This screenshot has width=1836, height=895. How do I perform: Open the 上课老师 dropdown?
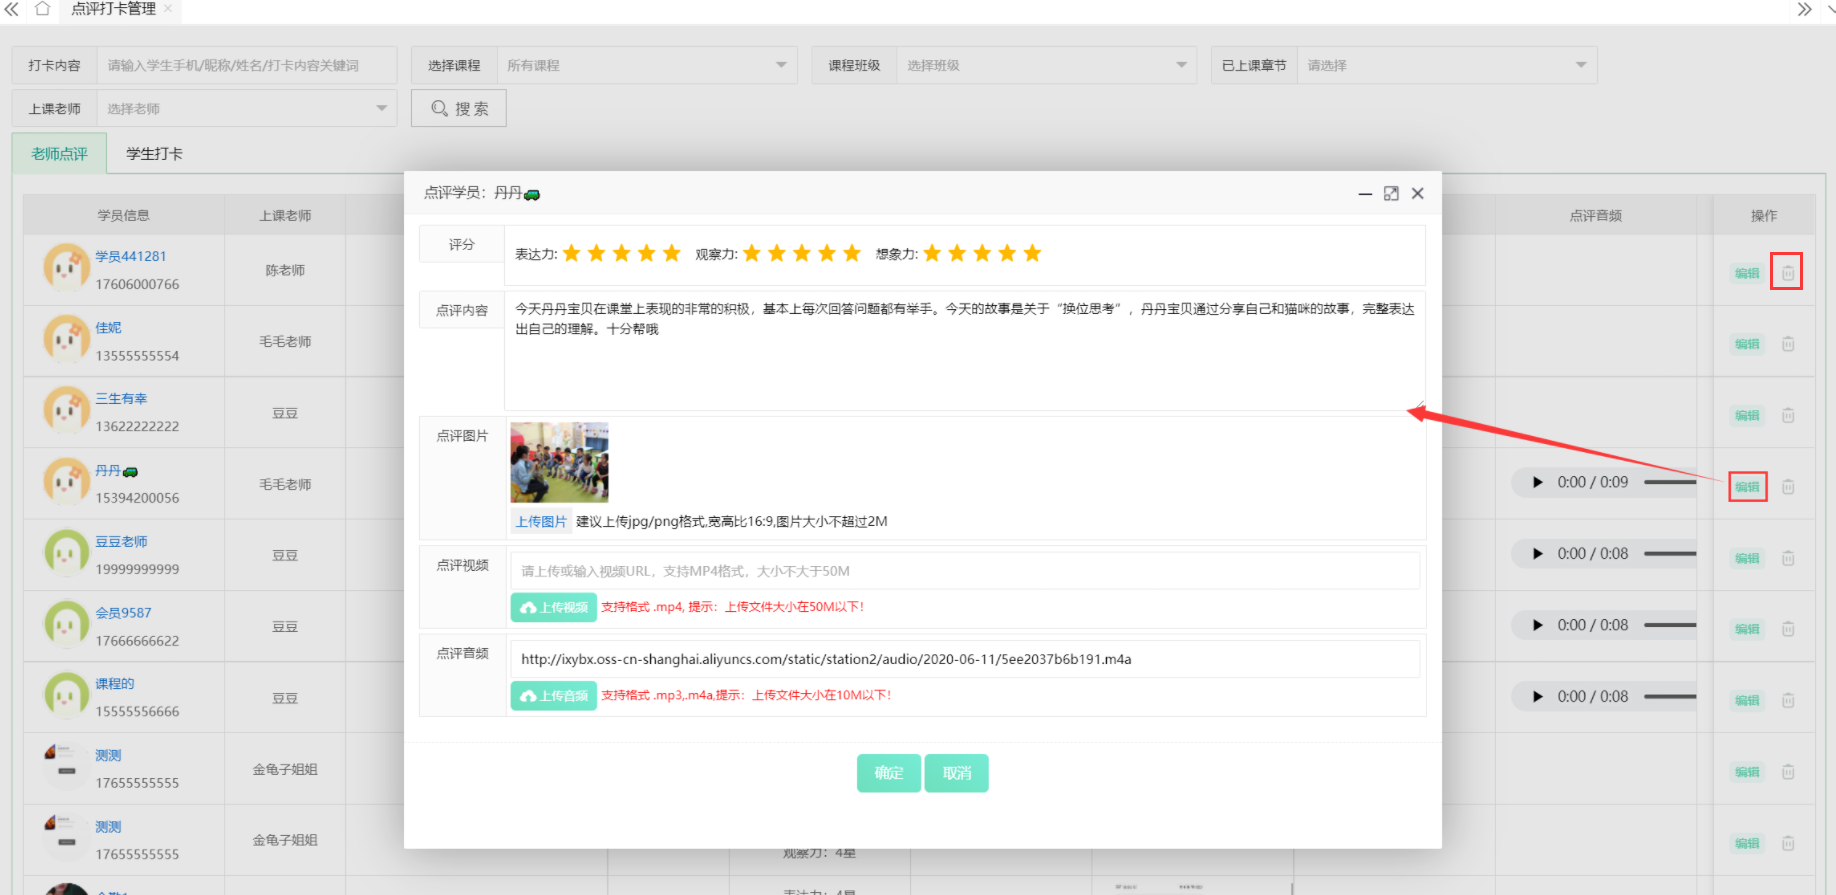[x=246, y=108]
